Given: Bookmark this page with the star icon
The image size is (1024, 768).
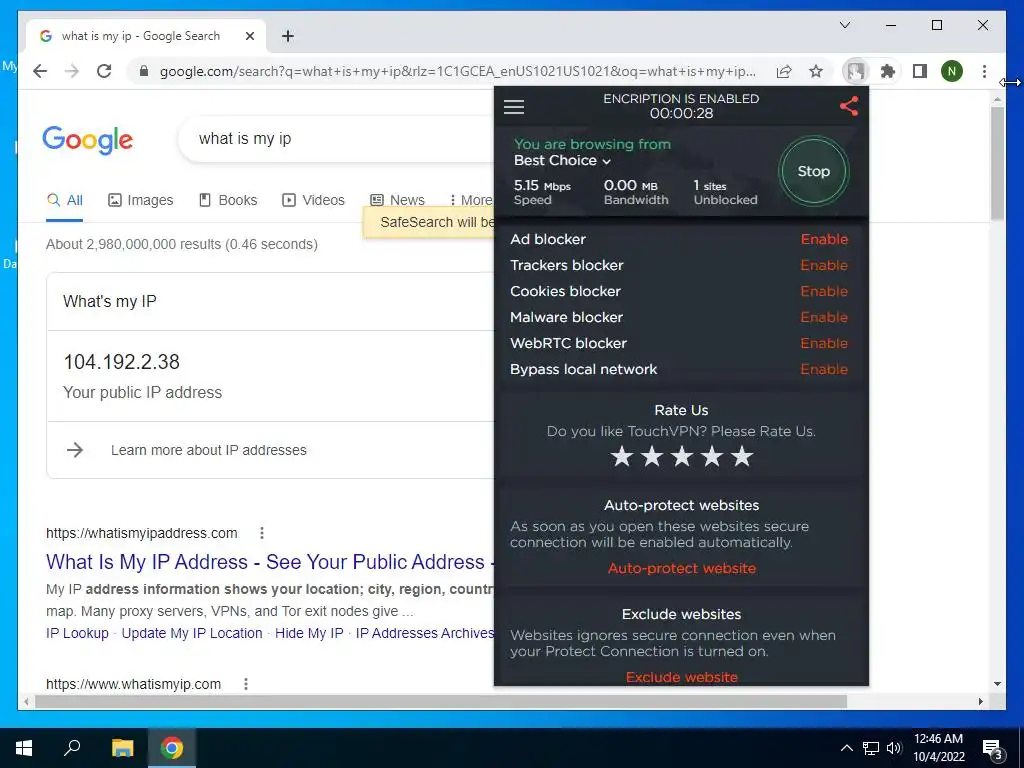Looking at the screenshot, I should pos(816,71).
